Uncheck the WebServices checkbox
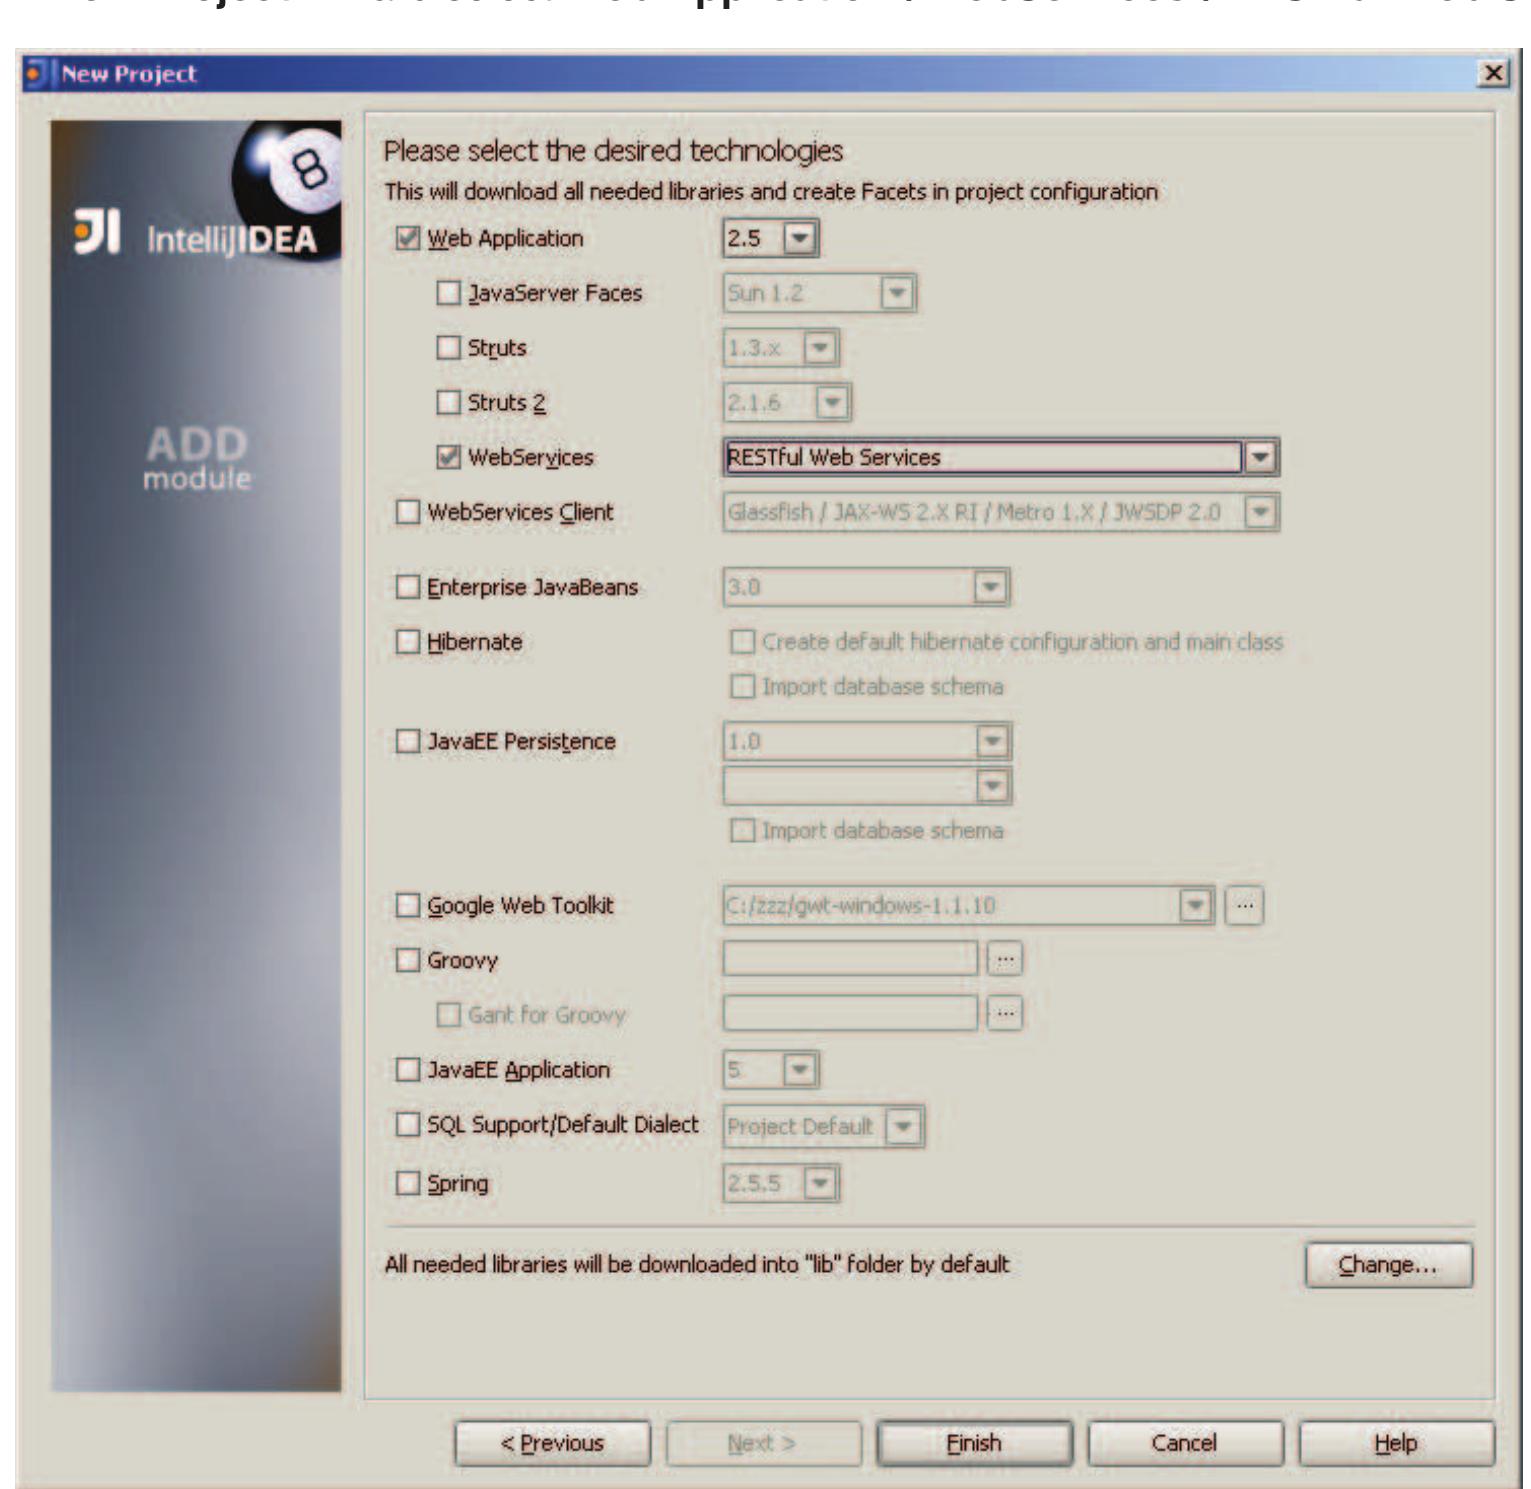 [448, 457]
